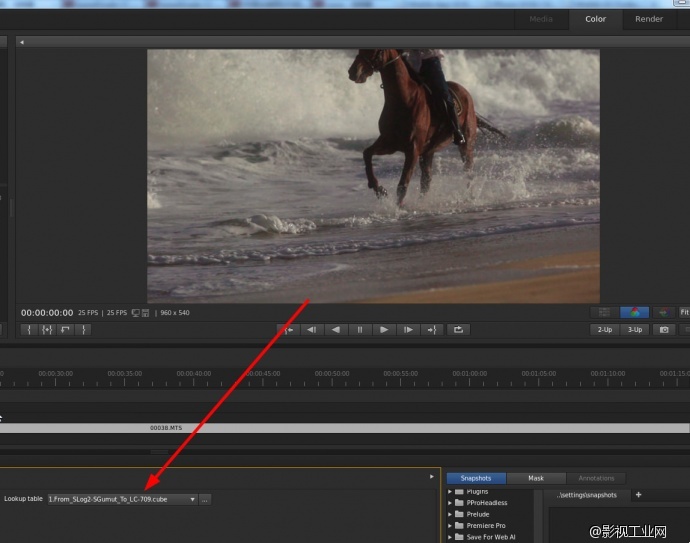Open the ..\settings\snapshots tab
This screenshot has width=690, height=543.
(587, 495)
